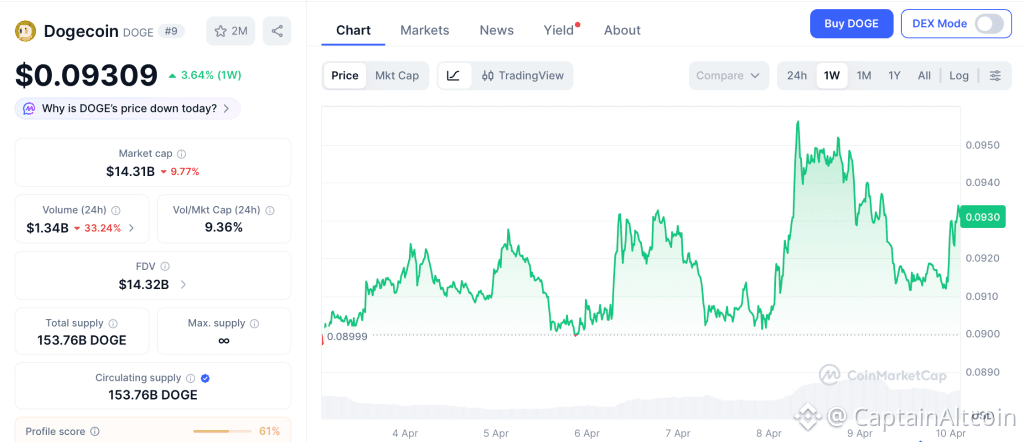Click the share icon next to Dogecoin

pos(277,31)
